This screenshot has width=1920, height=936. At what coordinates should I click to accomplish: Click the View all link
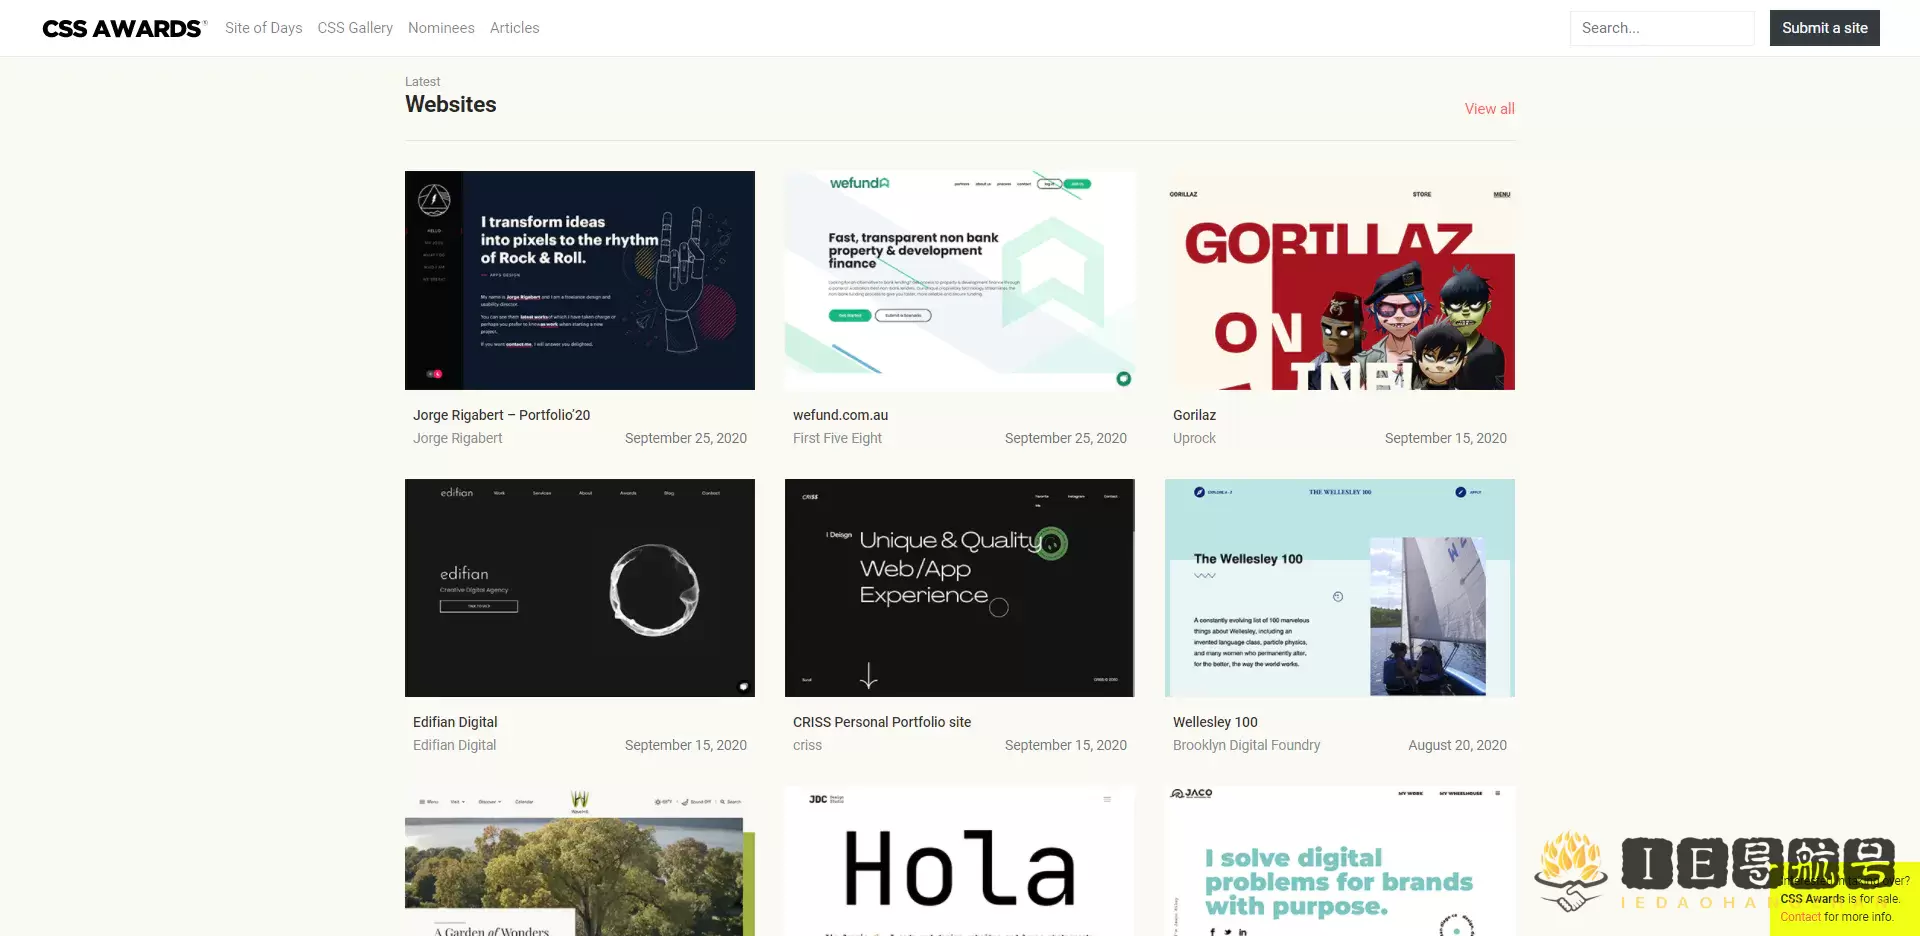pos(1489,108)
